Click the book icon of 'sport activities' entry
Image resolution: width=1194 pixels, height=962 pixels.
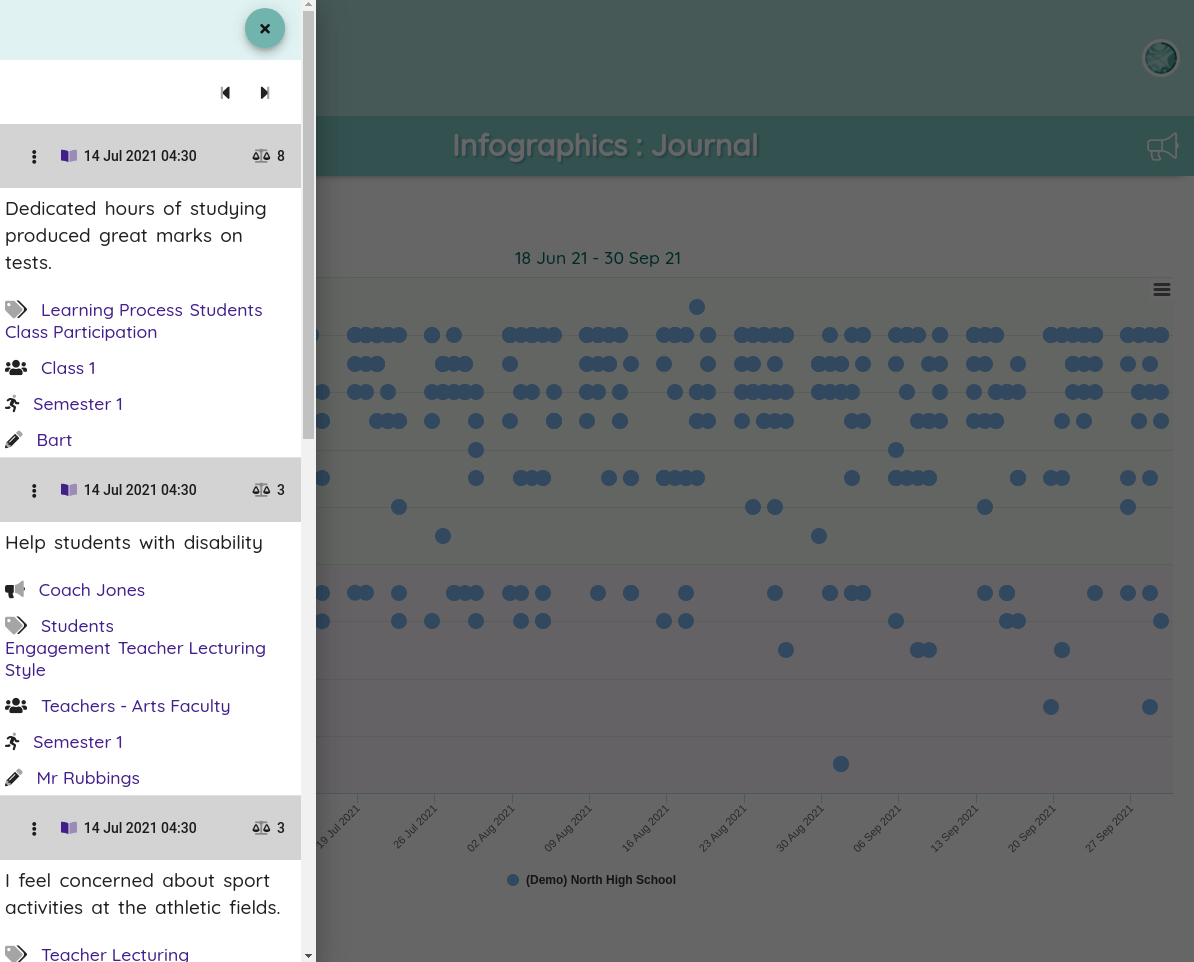point(69,828)
